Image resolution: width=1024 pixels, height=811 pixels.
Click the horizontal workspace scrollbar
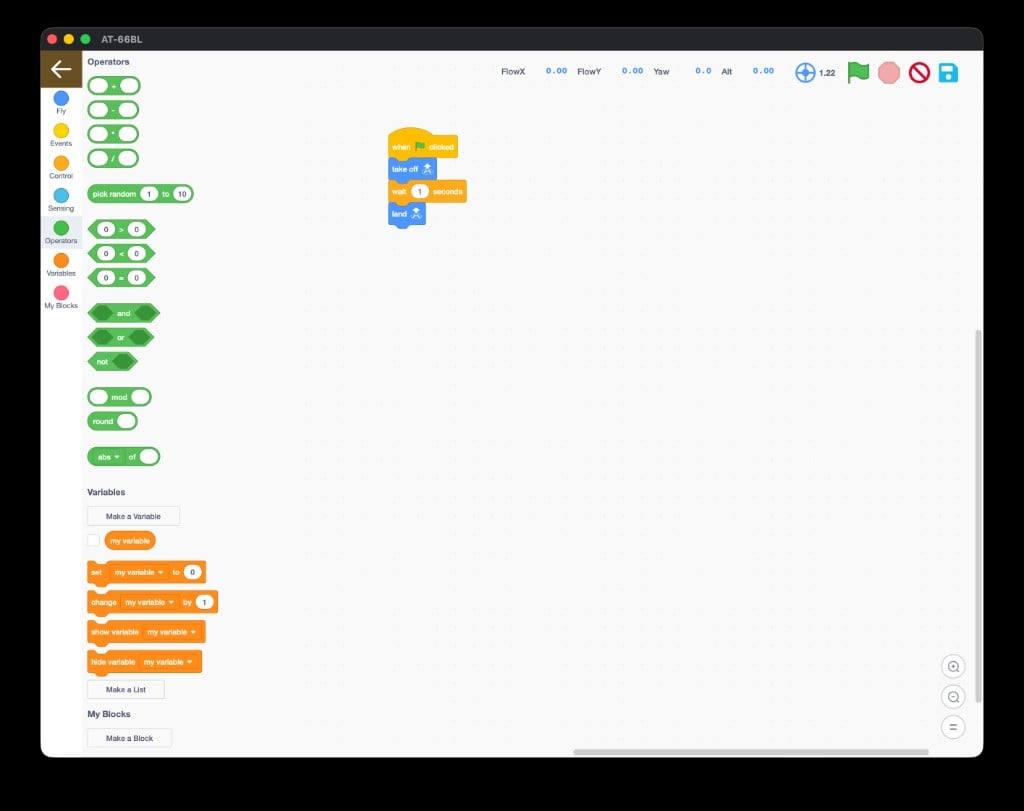(751, 752)
